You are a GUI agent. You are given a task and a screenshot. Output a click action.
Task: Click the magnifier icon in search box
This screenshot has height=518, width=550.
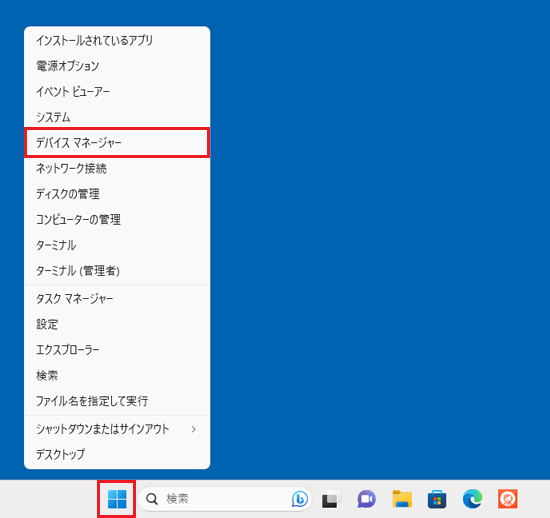tap(152, 499)
